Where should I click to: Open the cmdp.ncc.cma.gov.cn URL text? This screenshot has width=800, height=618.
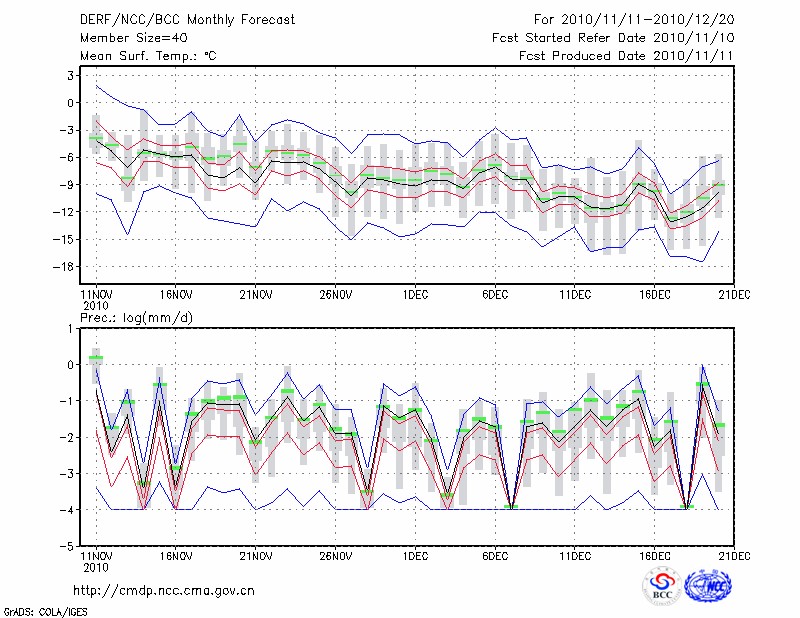164,590
